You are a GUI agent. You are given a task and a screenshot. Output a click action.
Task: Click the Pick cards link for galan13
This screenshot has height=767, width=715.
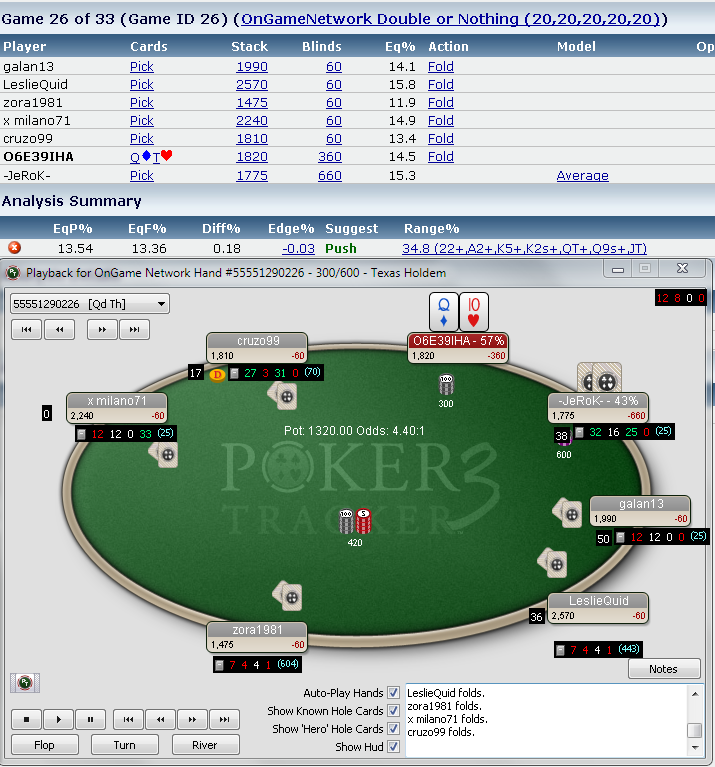pos(141,66)
